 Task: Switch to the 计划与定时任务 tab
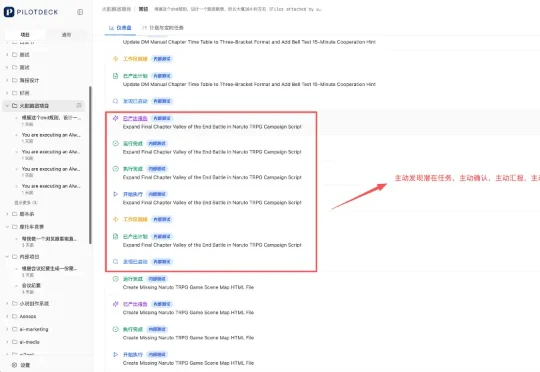click(163, 28)
